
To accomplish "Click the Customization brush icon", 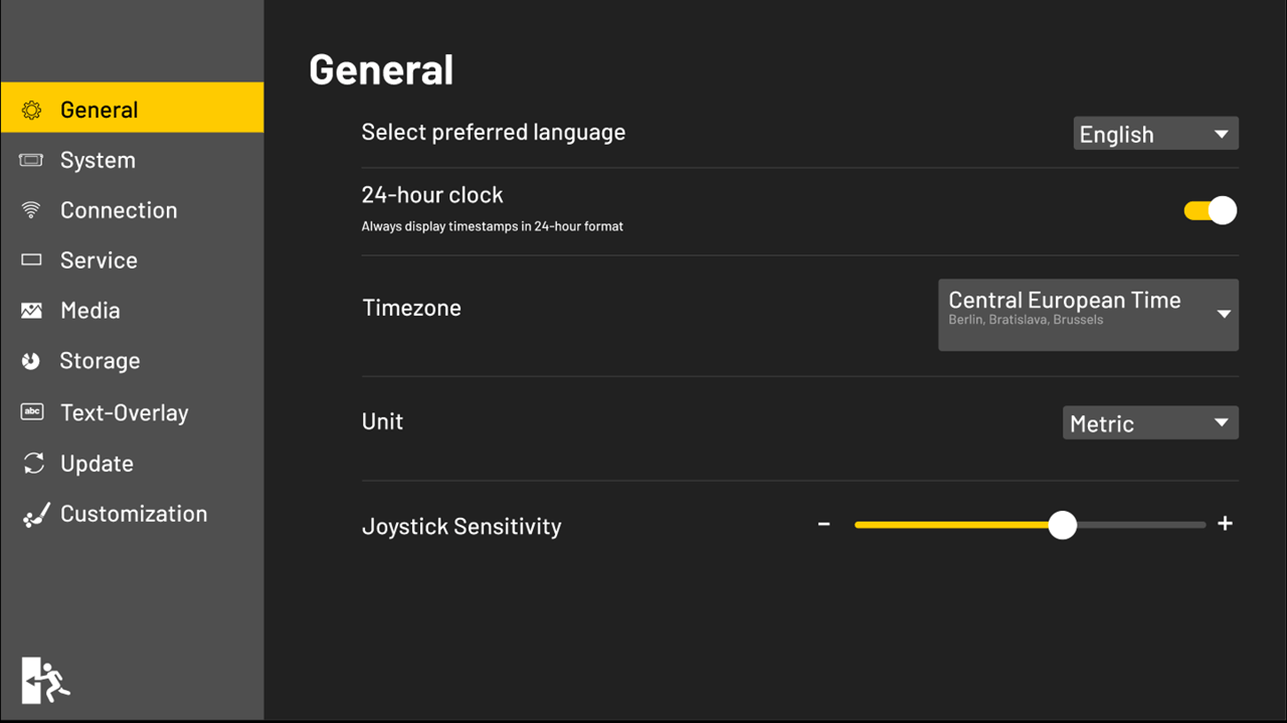I will point(35,515).
